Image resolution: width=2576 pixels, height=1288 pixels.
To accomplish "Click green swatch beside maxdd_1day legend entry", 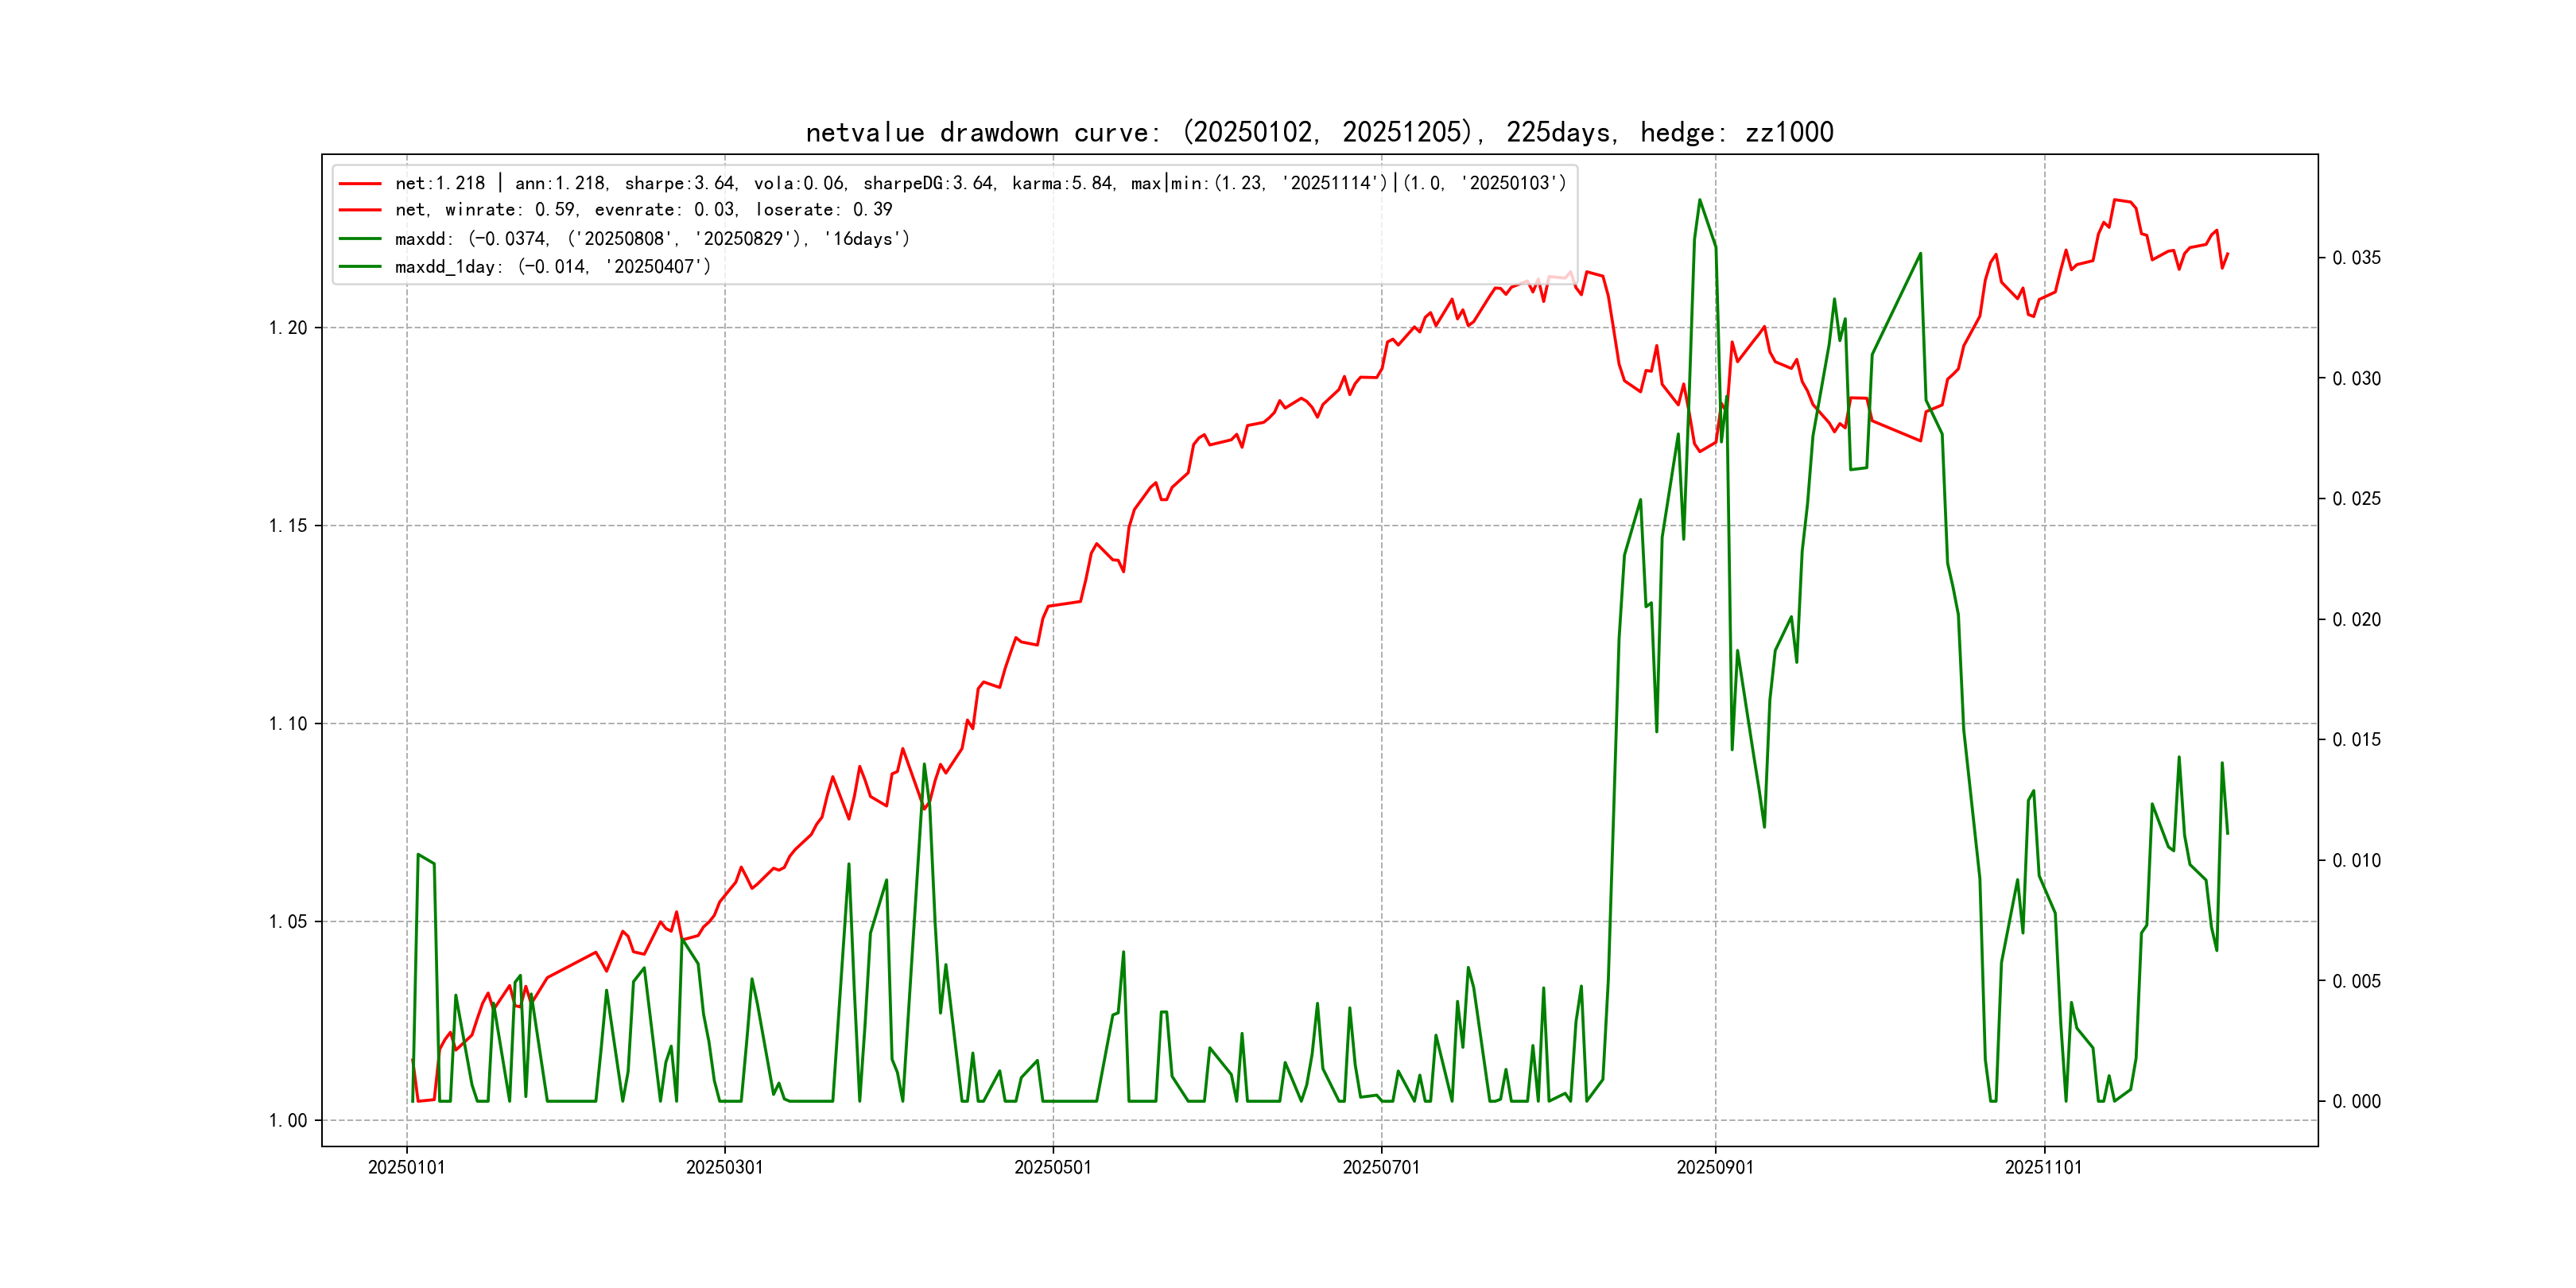I will coord(360,267).
